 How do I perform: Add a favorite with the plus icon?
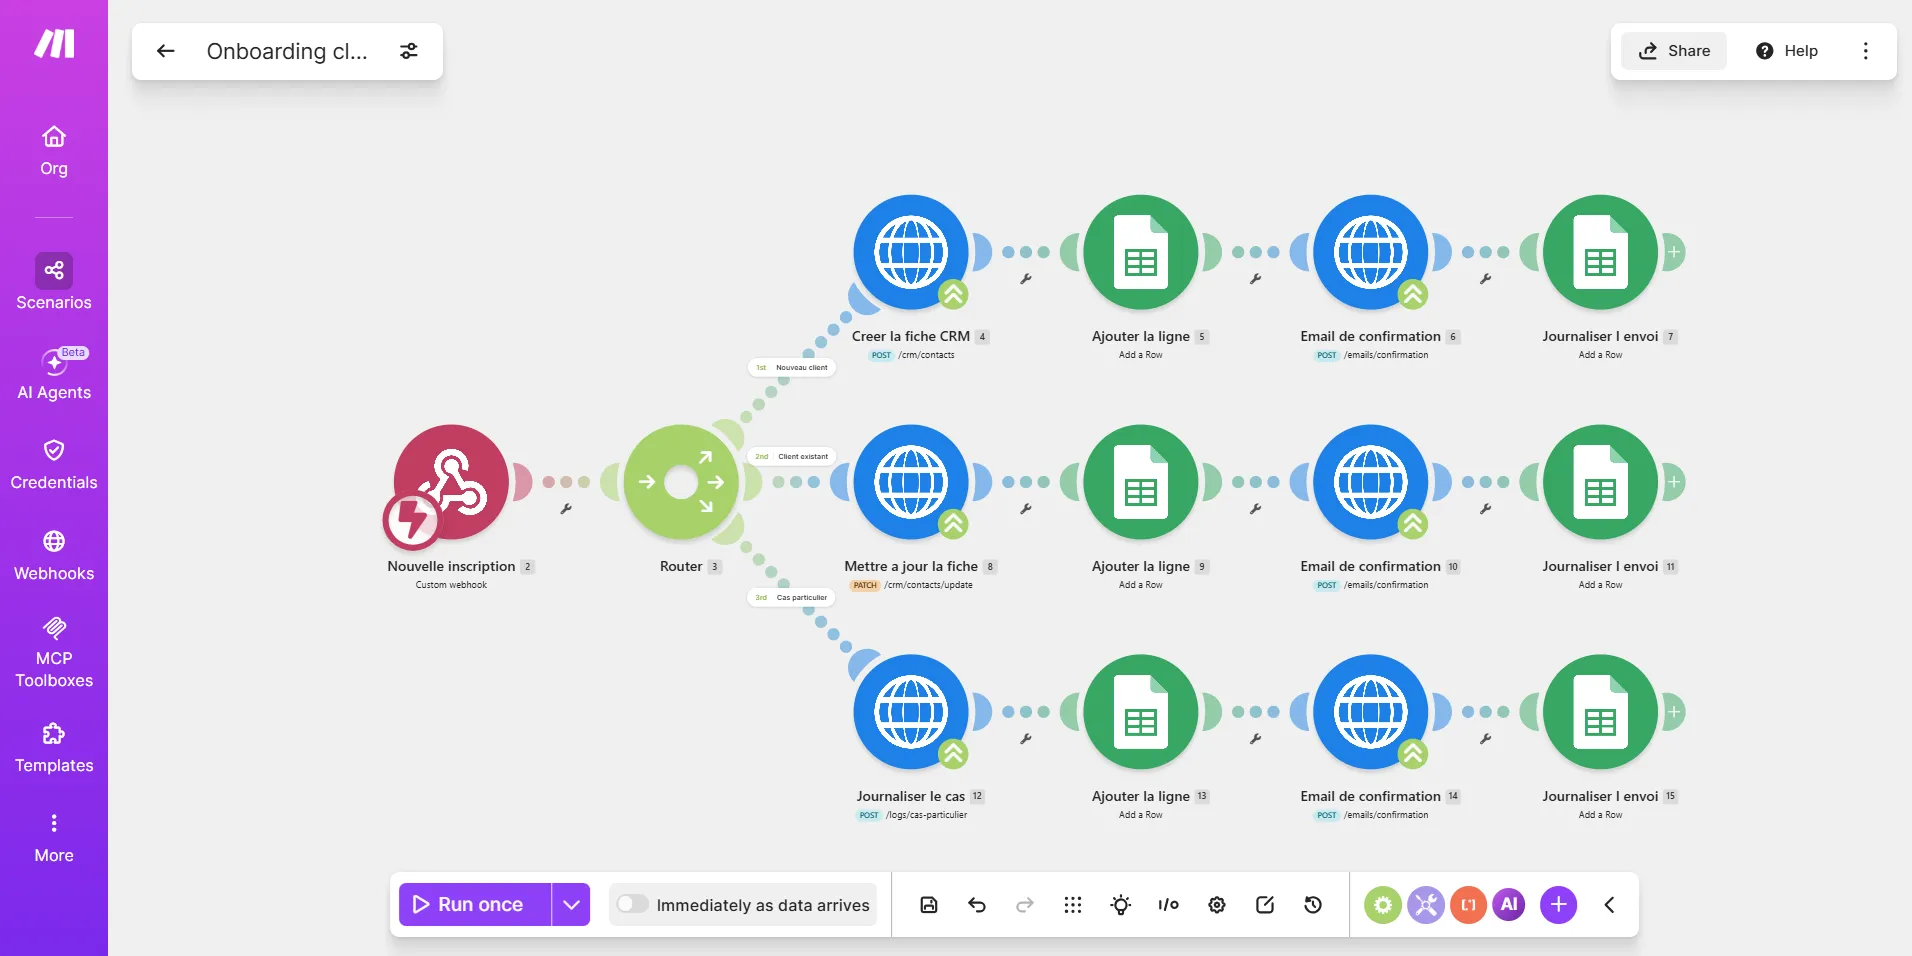(x=1558, y=905)
